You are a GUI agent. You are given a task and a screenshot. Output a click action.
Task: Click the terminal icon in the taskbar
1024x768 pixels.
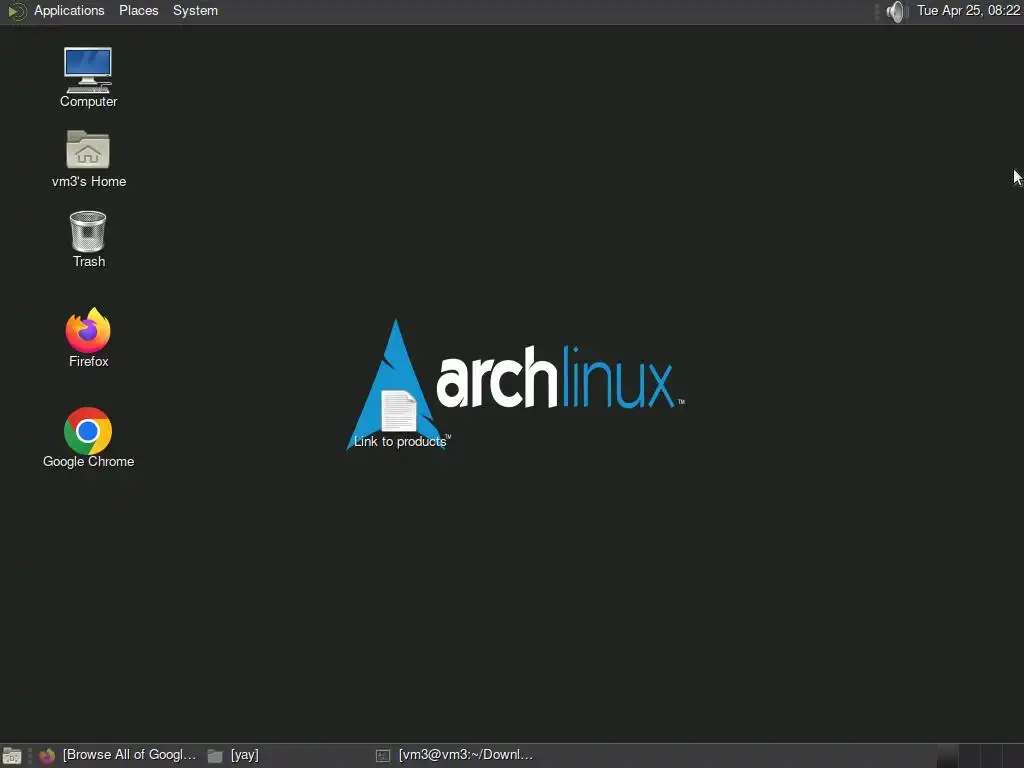coord(383,756)
